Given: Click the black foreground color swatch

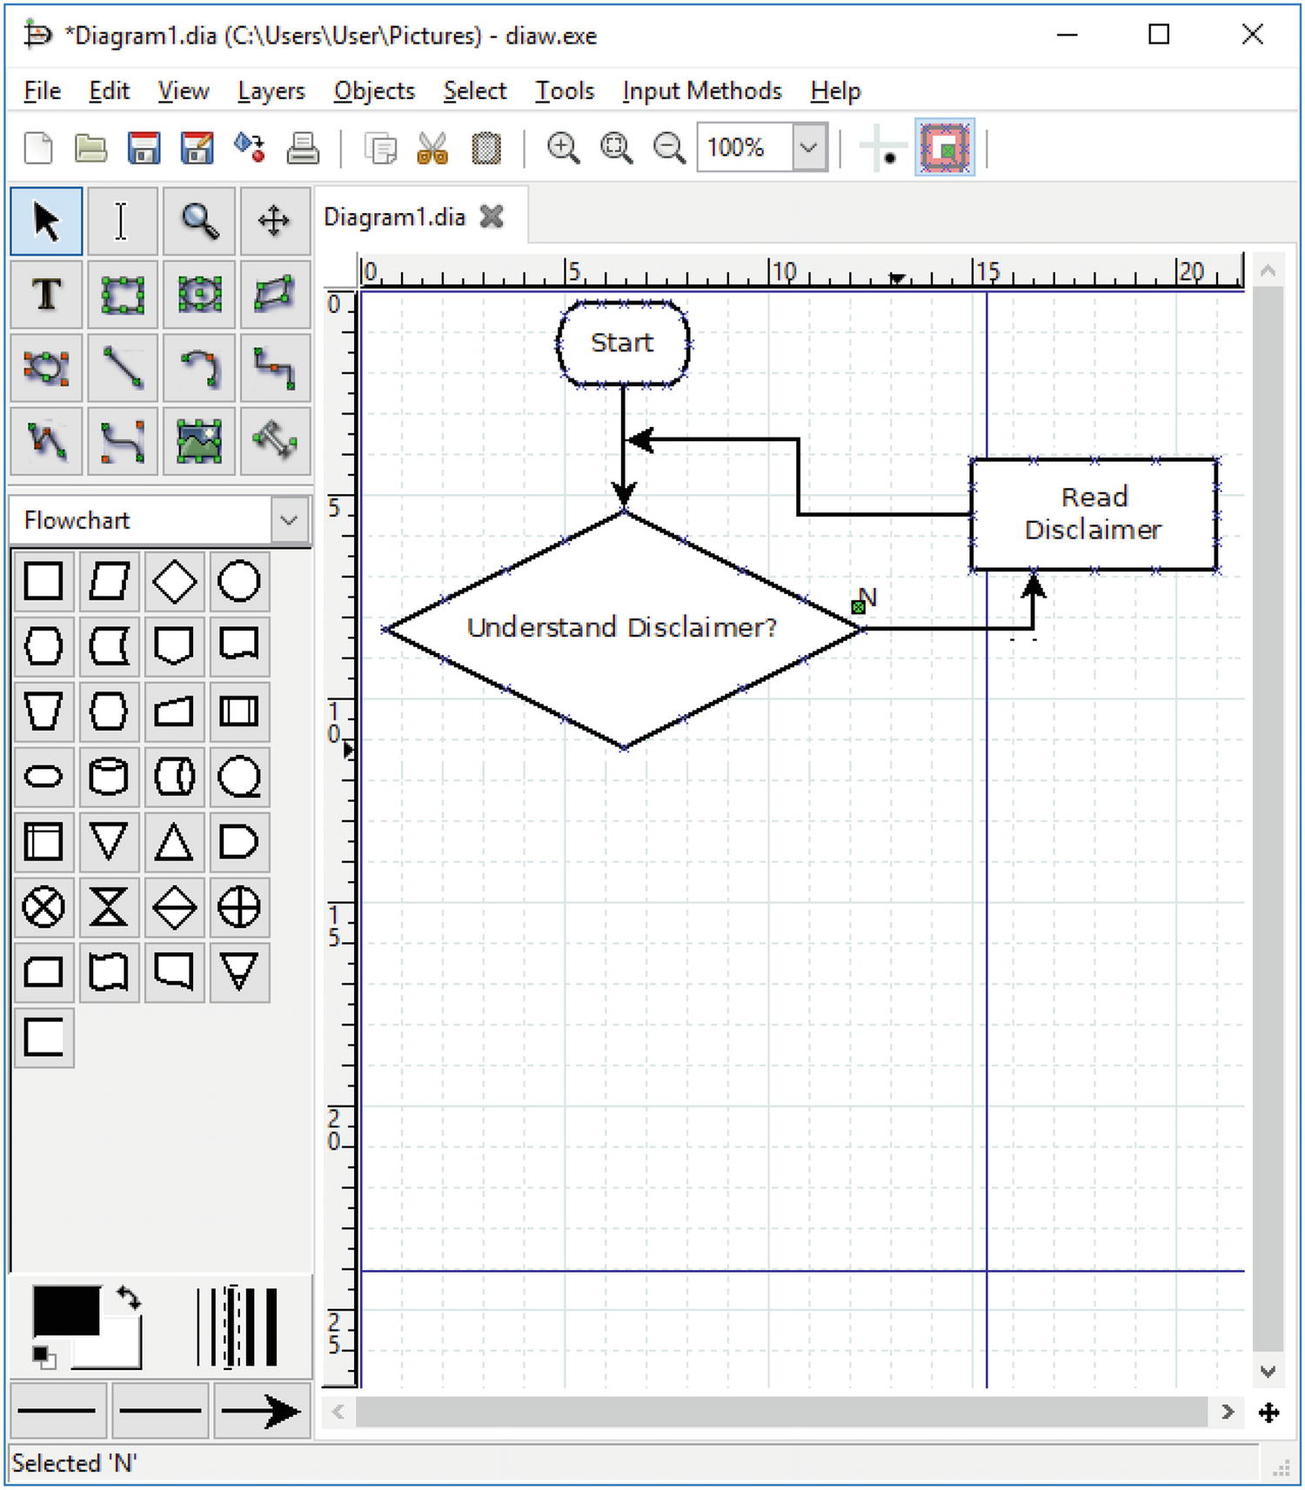Looking at the screenshot, I should click(x=66, y=1311).
